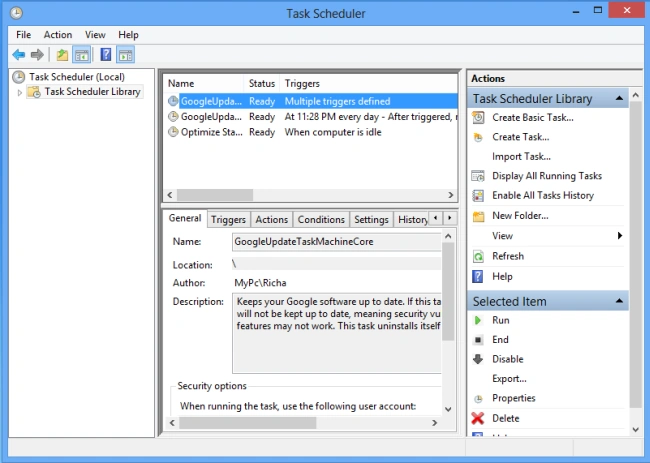Switch to the History tab
The width and height of the screenshot is (650, 463).
(x=411, y=220)
